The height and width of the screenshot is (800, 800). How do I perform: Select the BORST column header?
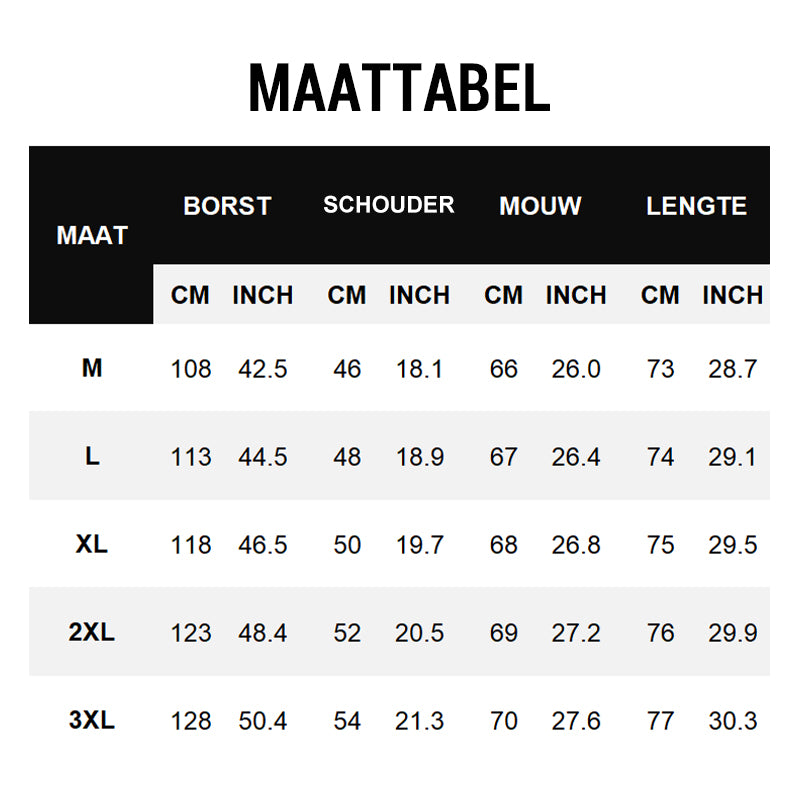click(227, 206)
